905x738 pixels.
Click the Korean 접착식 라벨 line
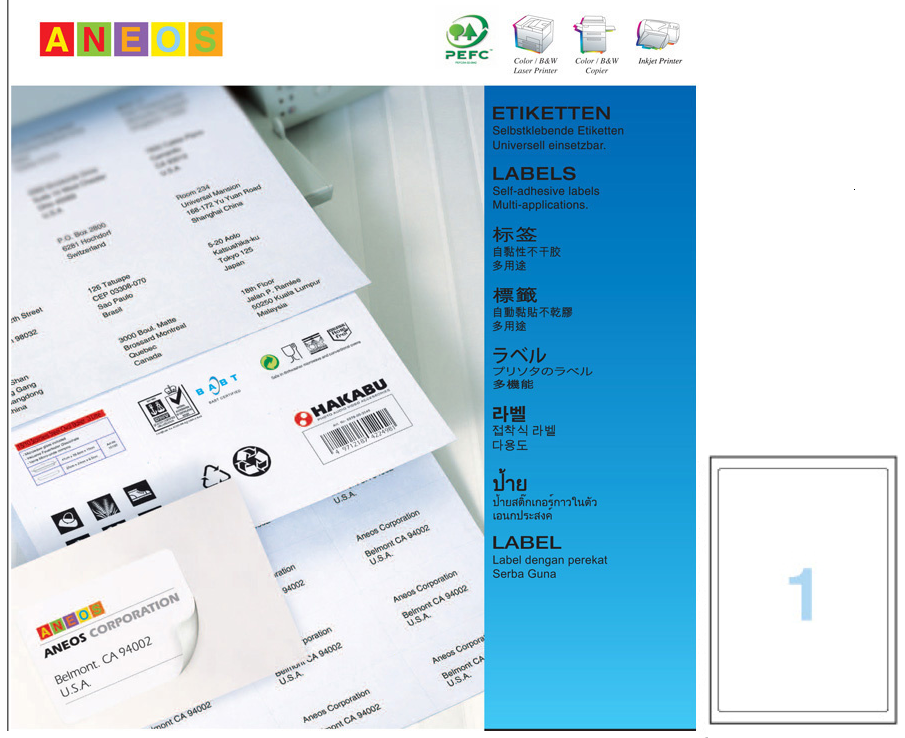click(x=523, y=430)
